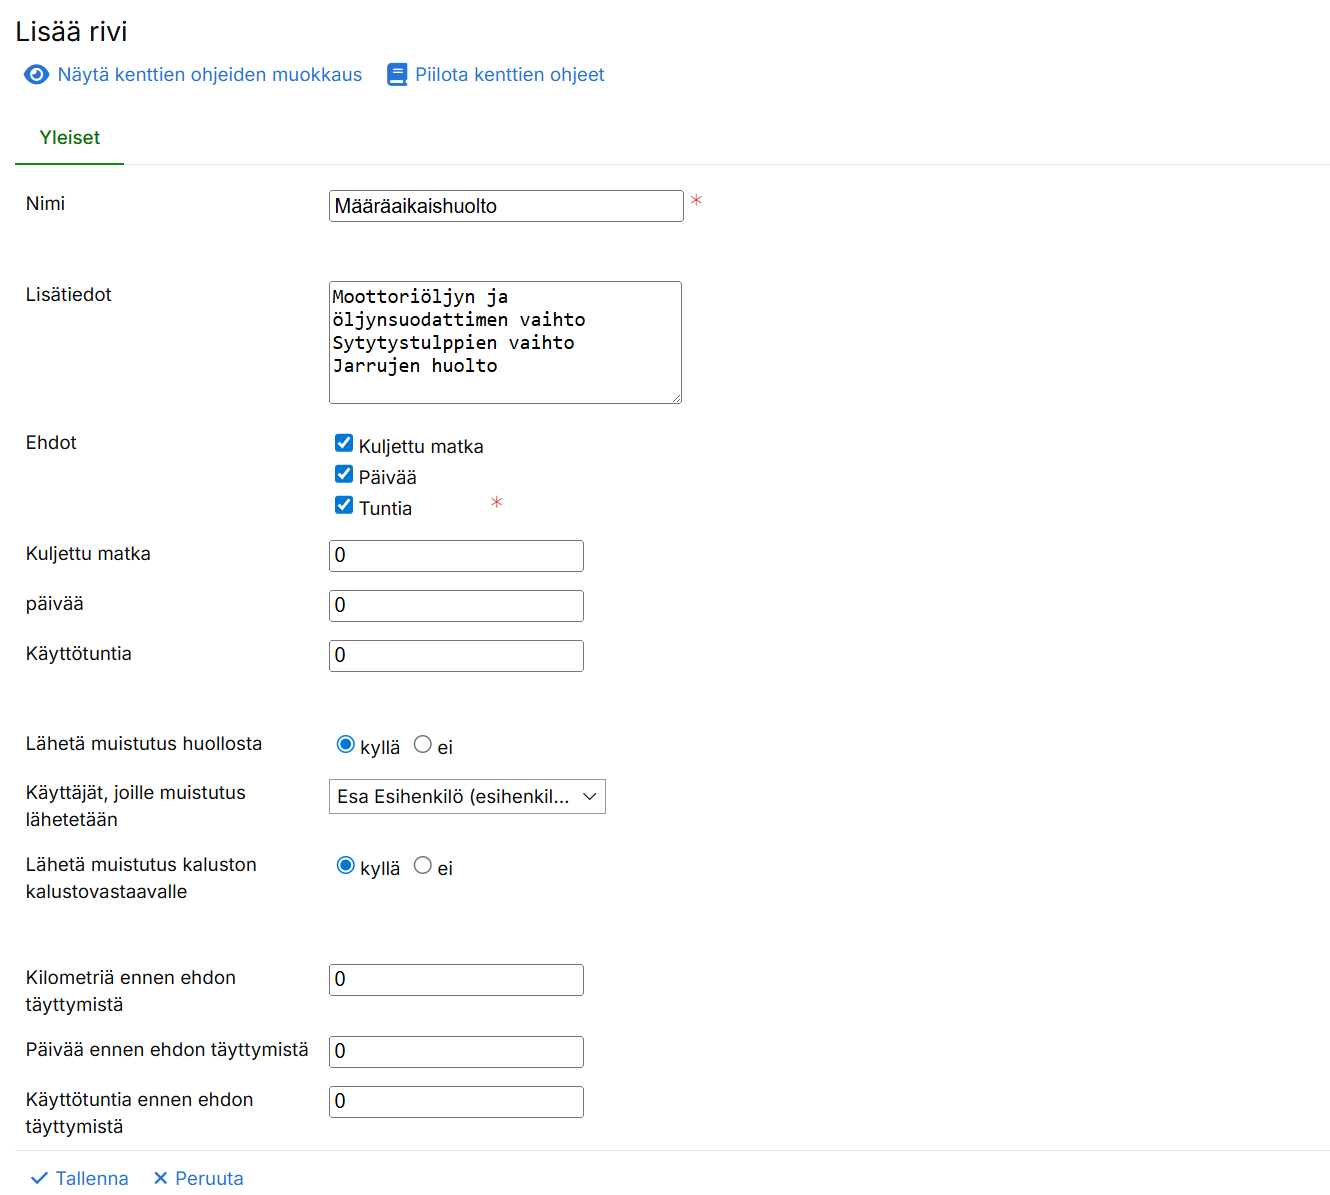
Task: Select 'ei' for Lähetä muistutus huollosta
Action: click(423, 745)
